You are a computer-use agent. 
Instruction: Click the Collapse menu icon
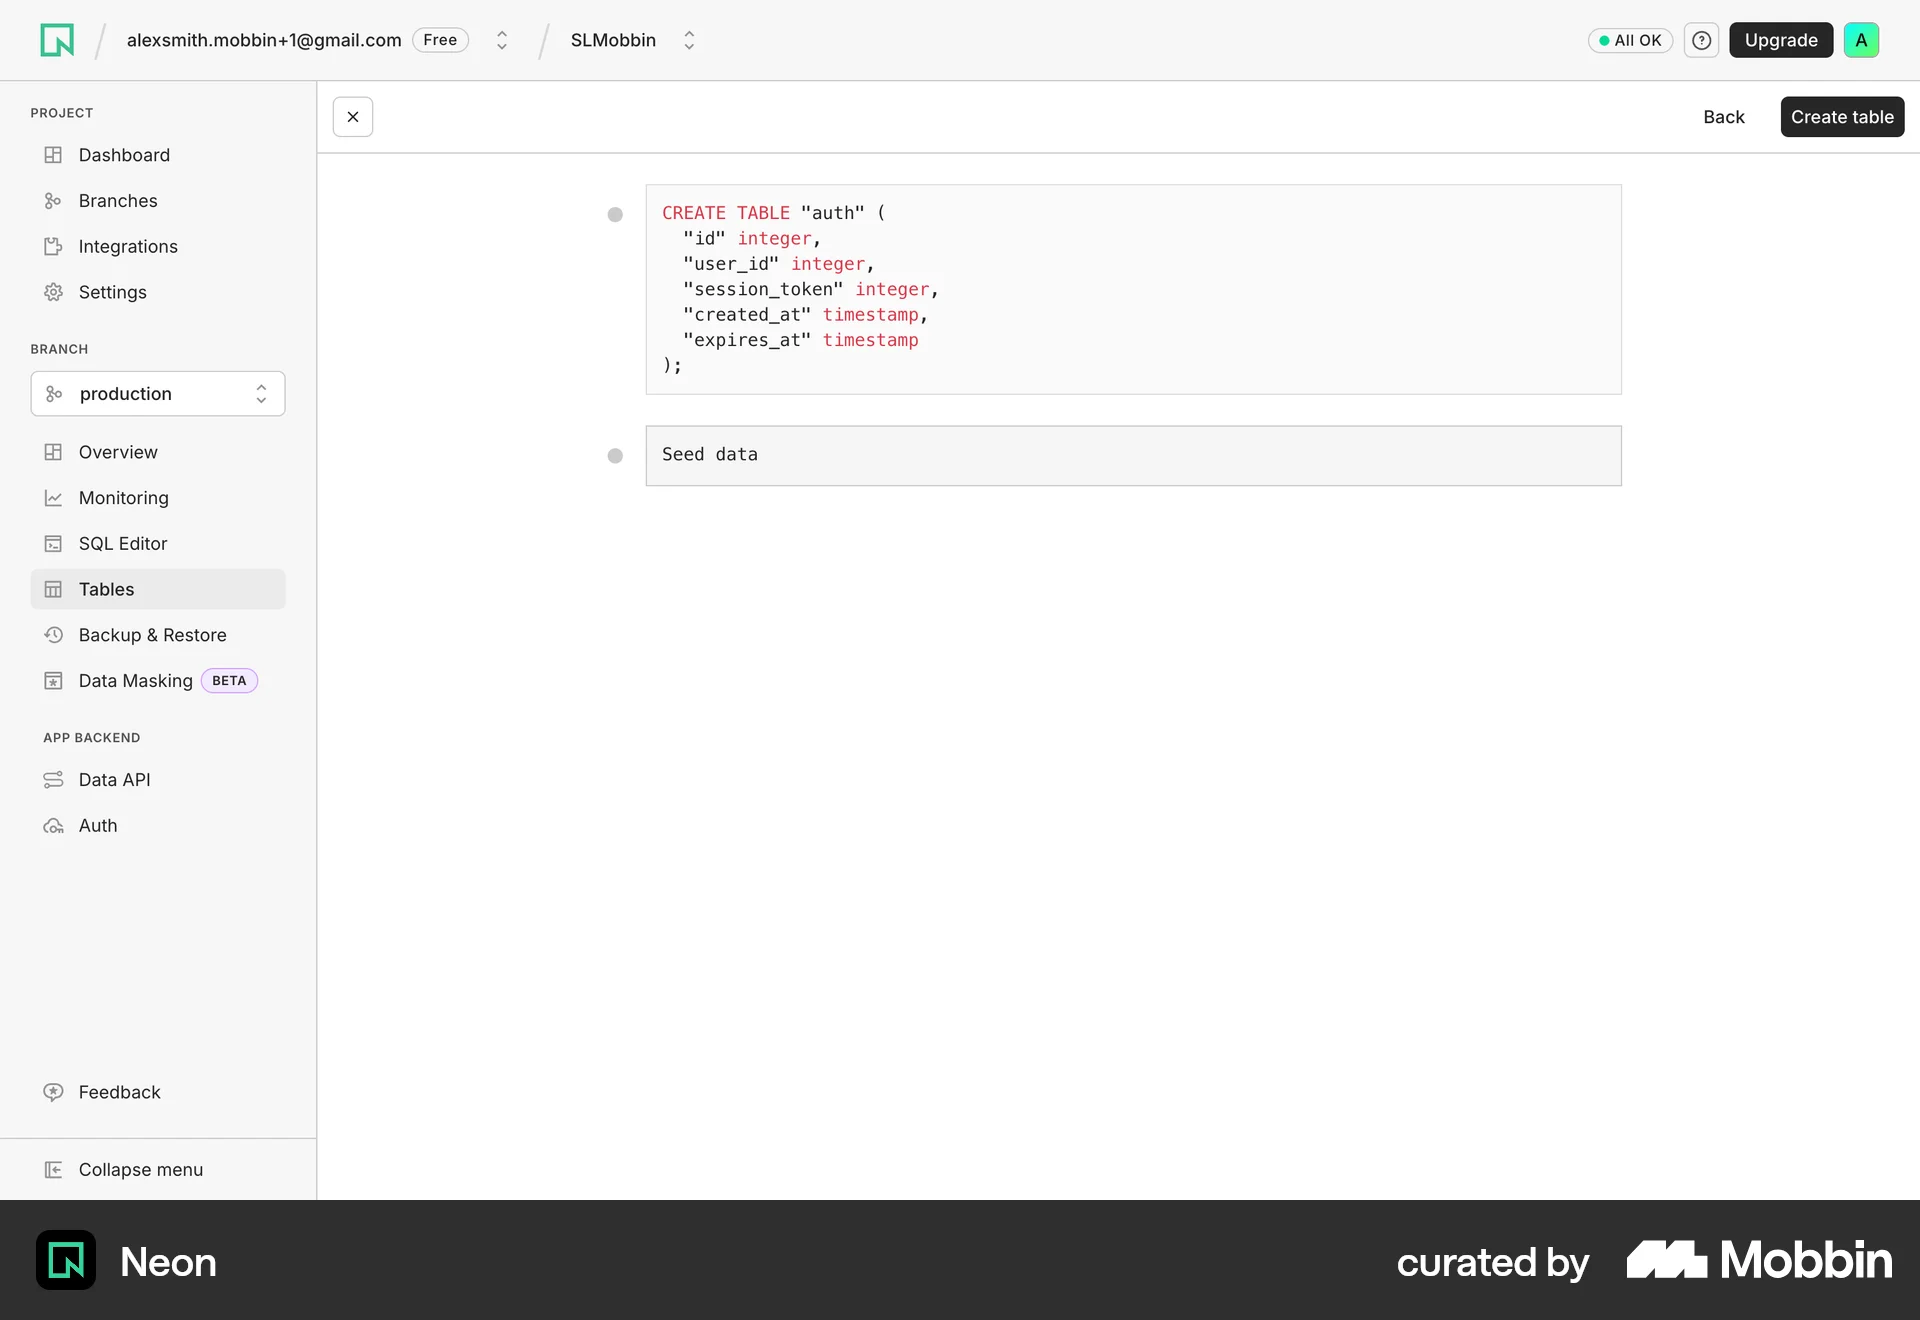click(53, 1170)
